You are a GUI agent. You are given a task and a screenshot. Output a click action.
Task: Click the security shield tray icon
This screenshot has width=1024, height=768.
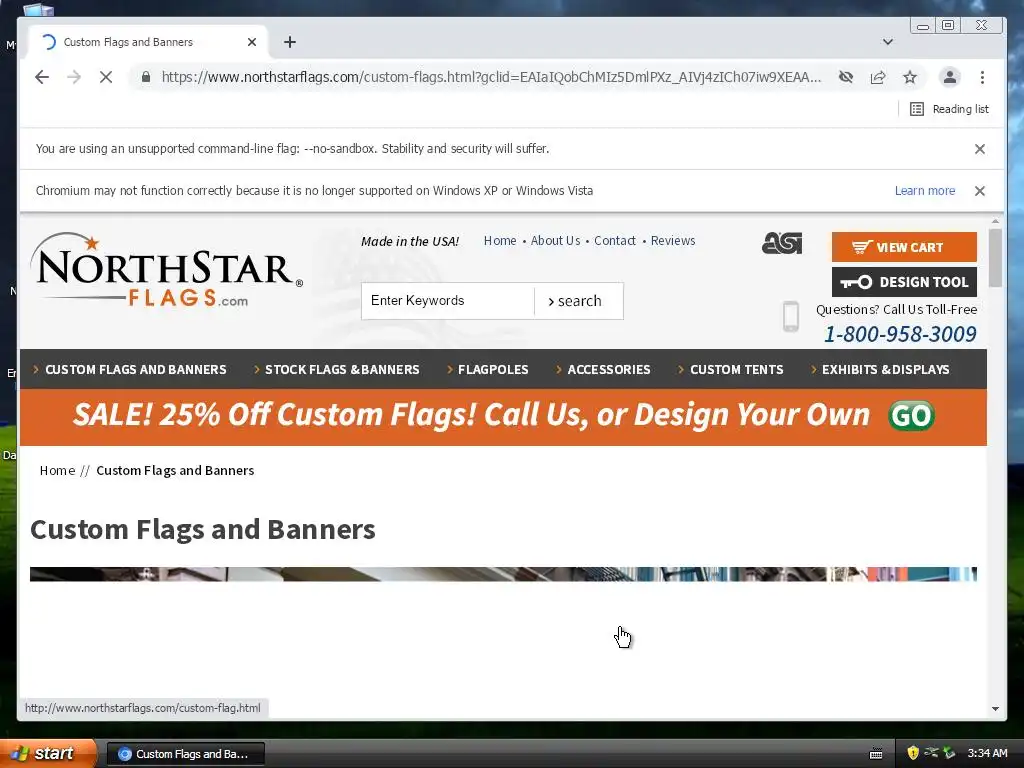click(x=913, y=754)
